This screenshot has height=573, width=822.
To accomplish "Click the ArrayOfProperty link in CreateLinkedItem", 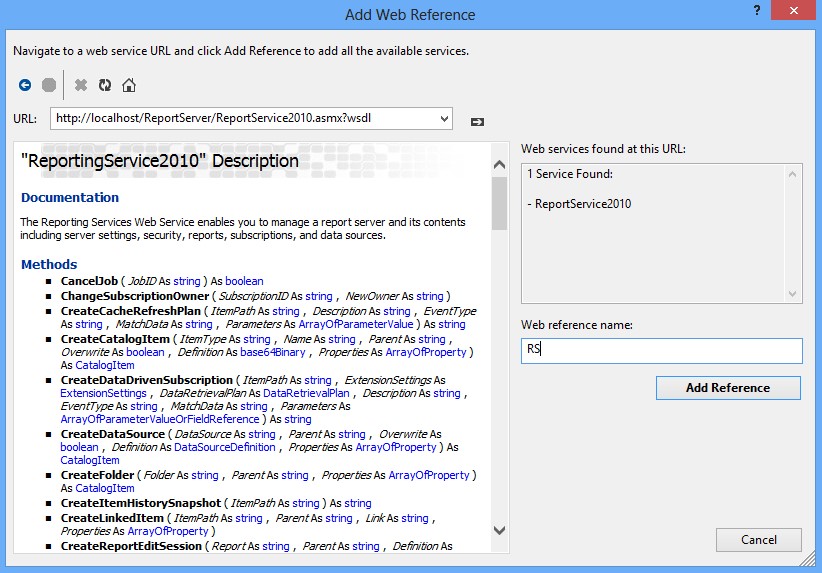I will coord(168,532).
